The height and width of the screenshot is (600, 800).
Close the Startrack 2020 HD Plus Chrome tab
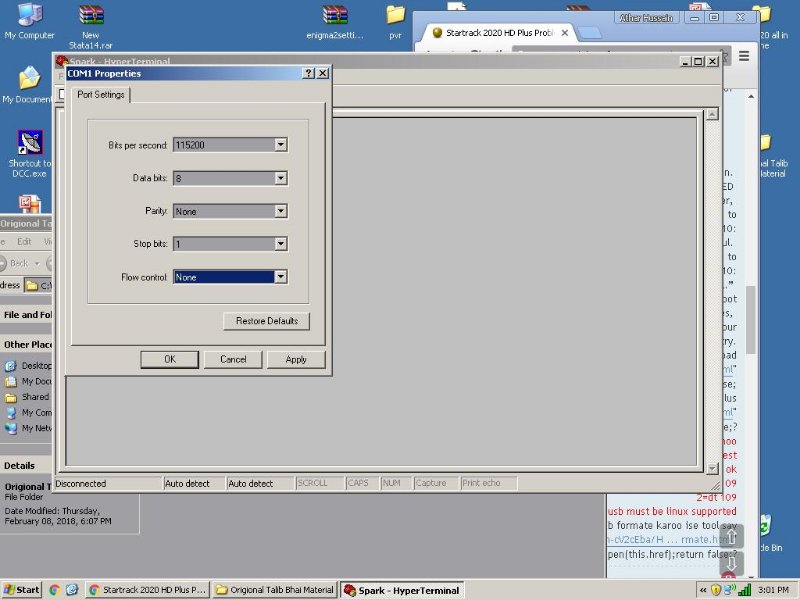pos(565,33)
